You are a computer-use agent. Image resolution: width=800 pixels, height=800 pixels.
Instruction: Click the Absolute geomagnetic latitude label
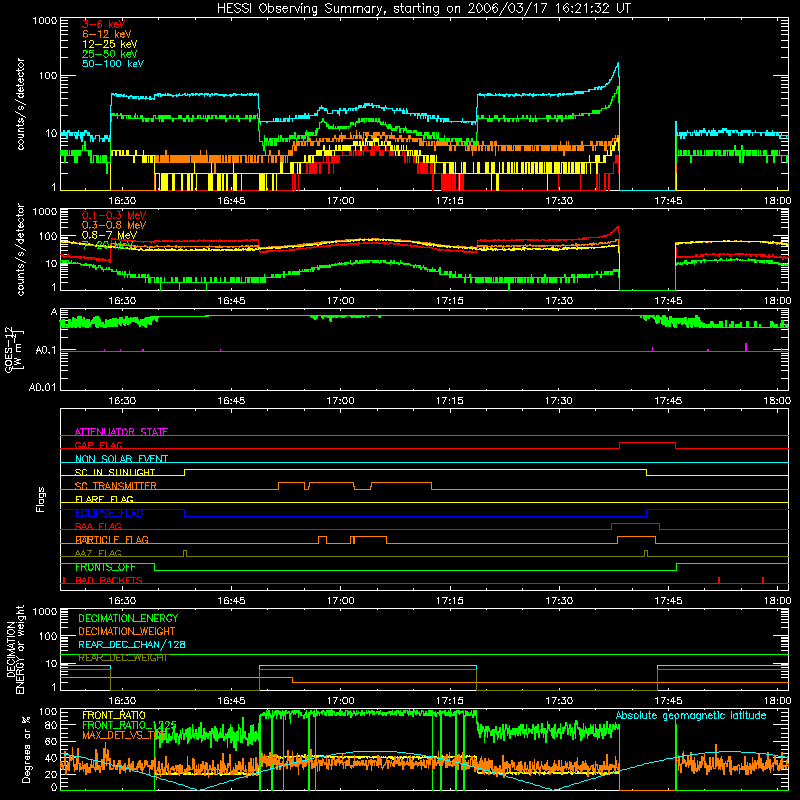pyautogui.click(x=691, y=716)
